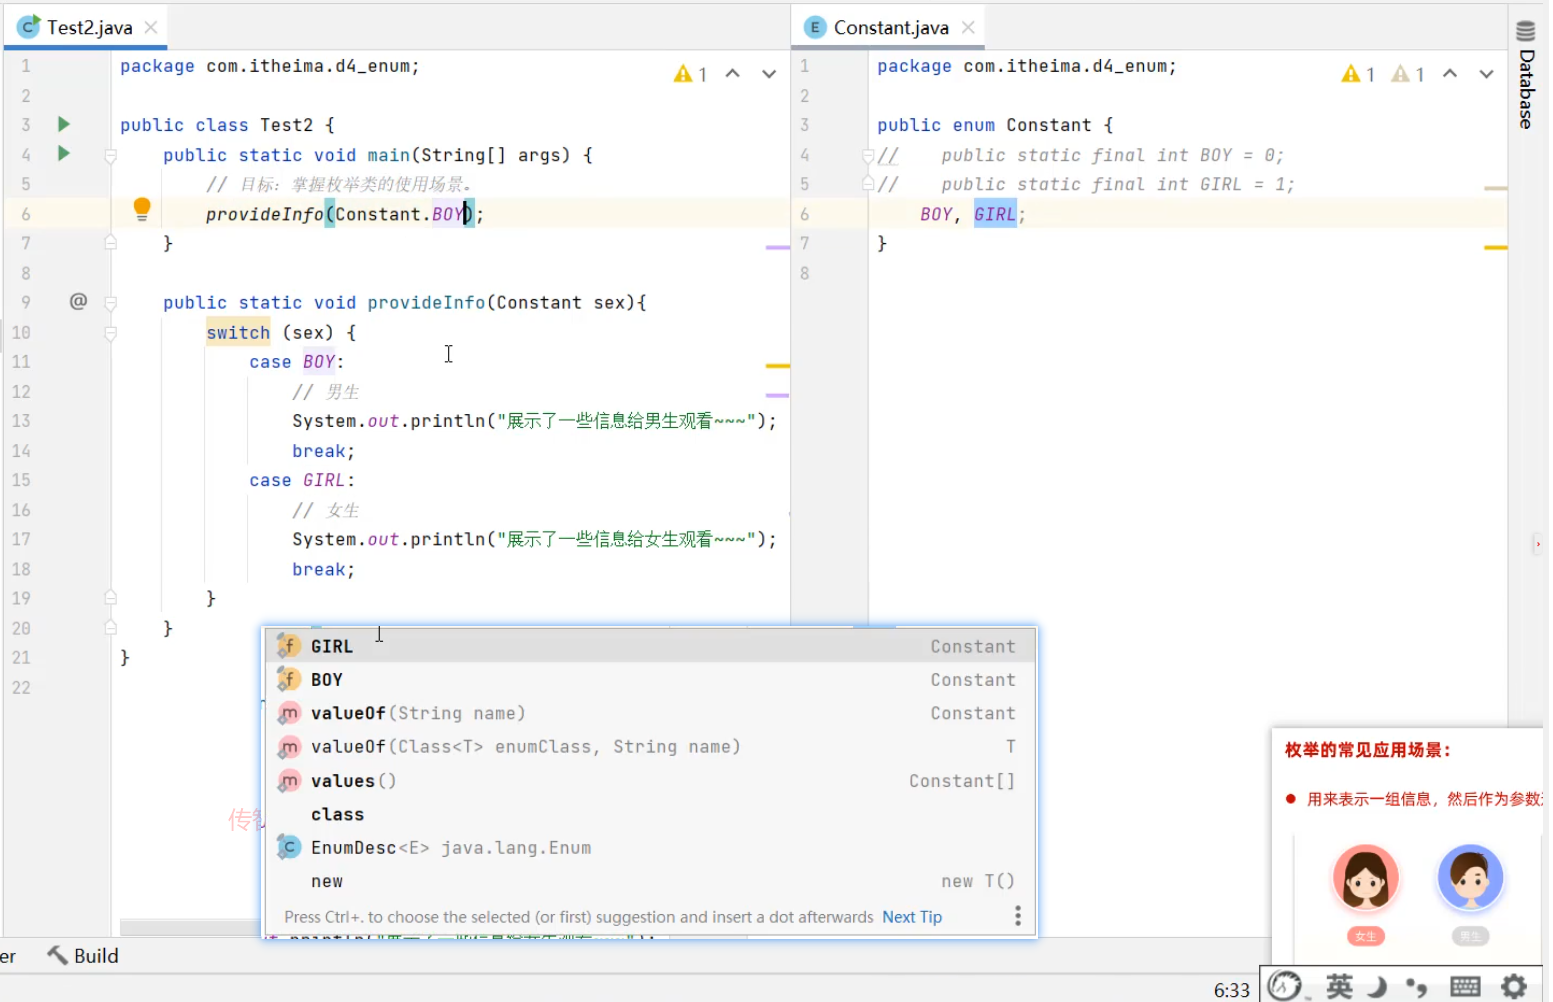The height and width of the screenshot is (1002, 1553).
Task: Go to previous highlighted error in Test2.java
Action: [x=732, y=74]
